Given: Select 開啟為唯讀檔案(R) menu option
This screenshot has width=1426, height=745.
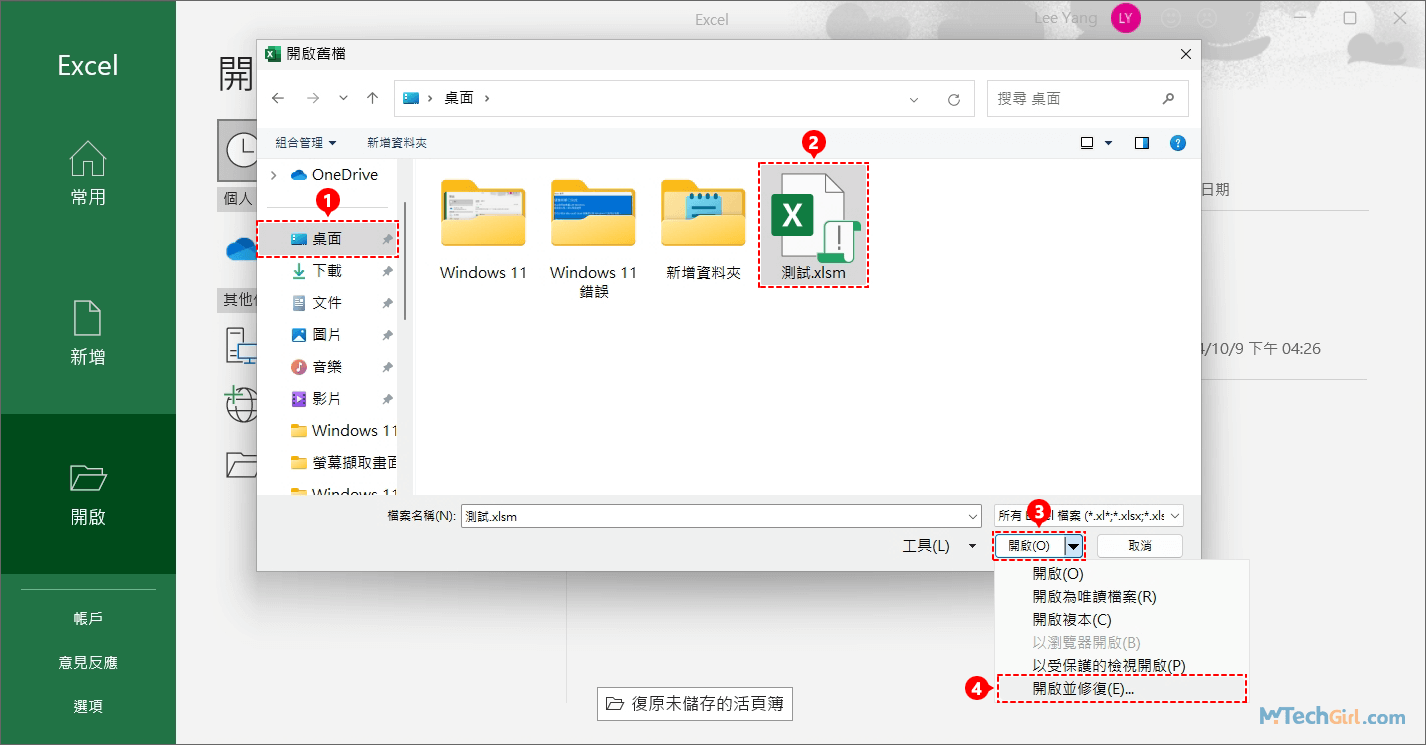Looking at the screenshot, I should point(1094,597).
